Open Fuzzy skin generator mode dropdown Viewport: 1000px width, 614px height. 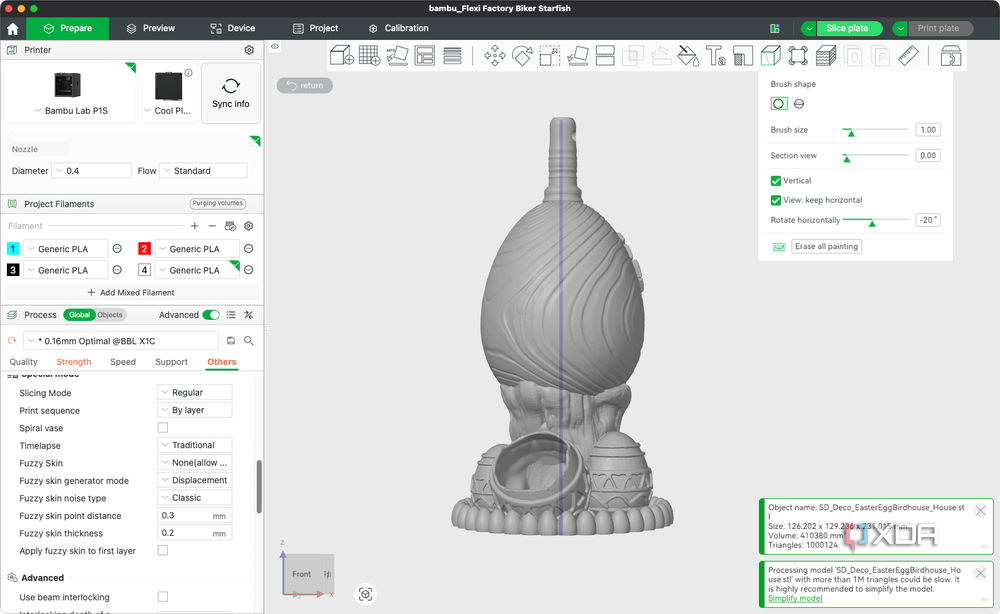195,480
